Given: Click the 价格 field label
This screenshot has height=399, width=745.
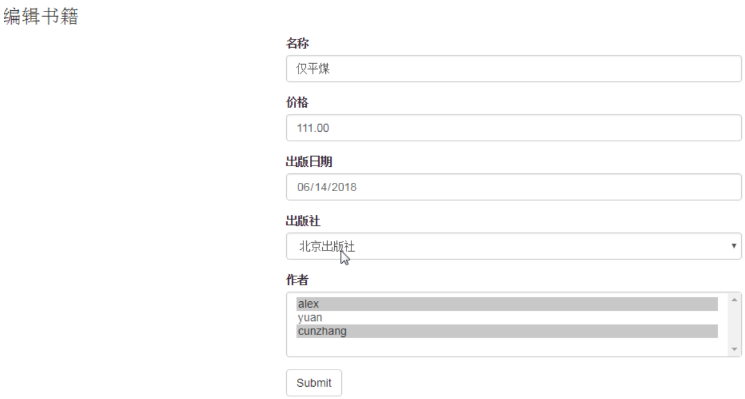Looking at the screenshot, I should (297, 102).
